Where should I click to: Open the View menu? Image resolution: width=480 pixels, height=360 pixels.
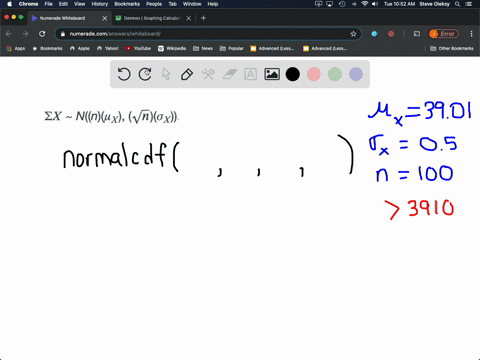79,4
